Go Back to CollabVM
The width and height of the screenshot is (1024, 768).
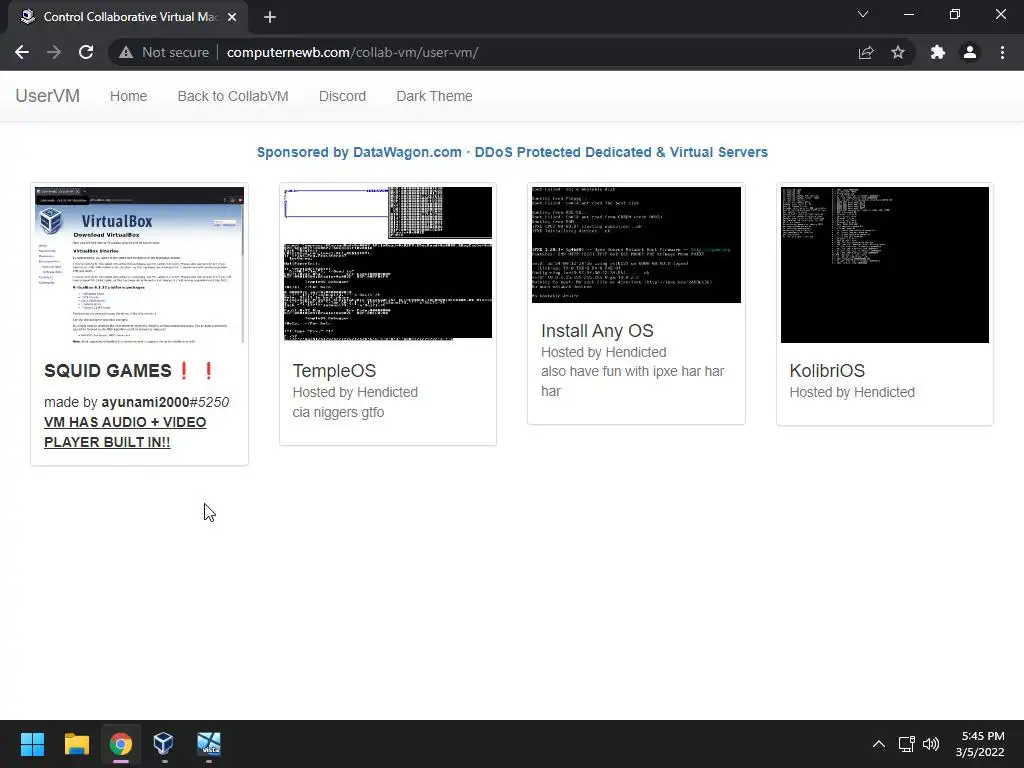(x=233, y=96)
